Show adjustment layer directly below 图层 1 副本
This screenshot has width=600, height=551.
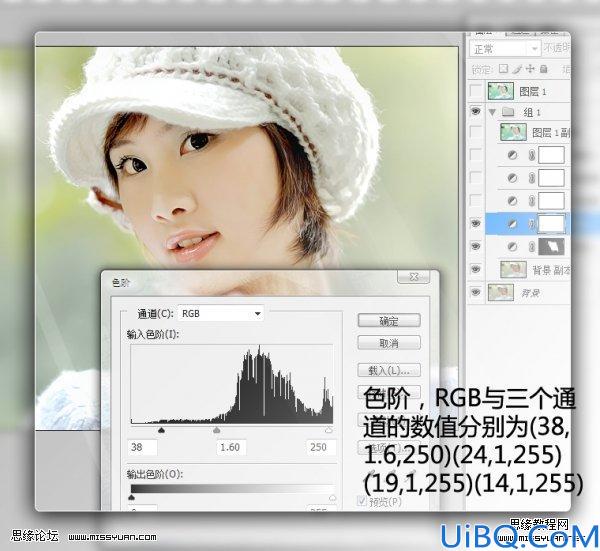[476, 155]
